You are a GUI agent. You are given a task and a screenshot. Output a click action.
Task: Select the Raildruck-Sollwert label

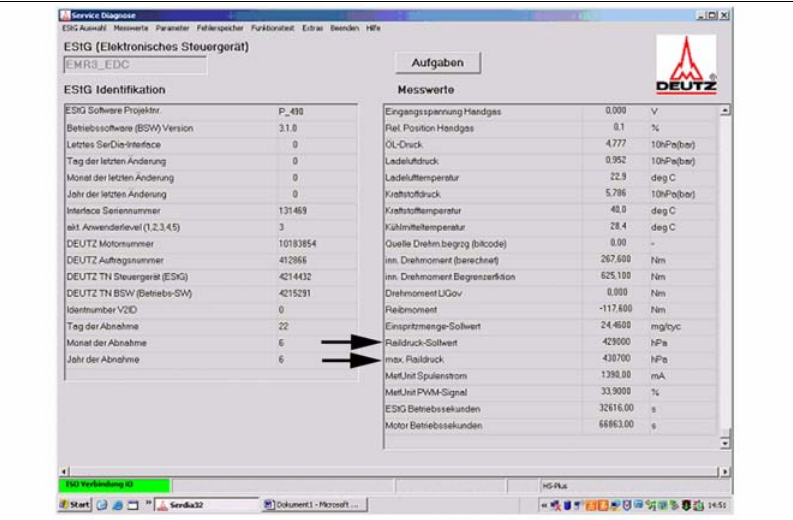coord(421,343)
